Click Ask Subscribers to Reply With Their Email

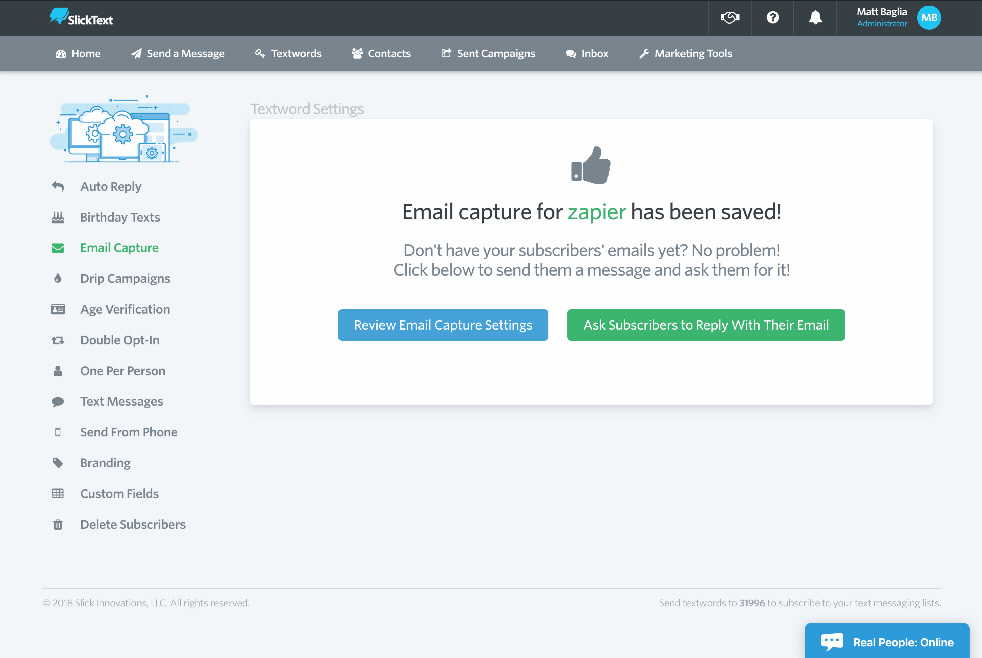pyautogui.click(x=706, y=325)
